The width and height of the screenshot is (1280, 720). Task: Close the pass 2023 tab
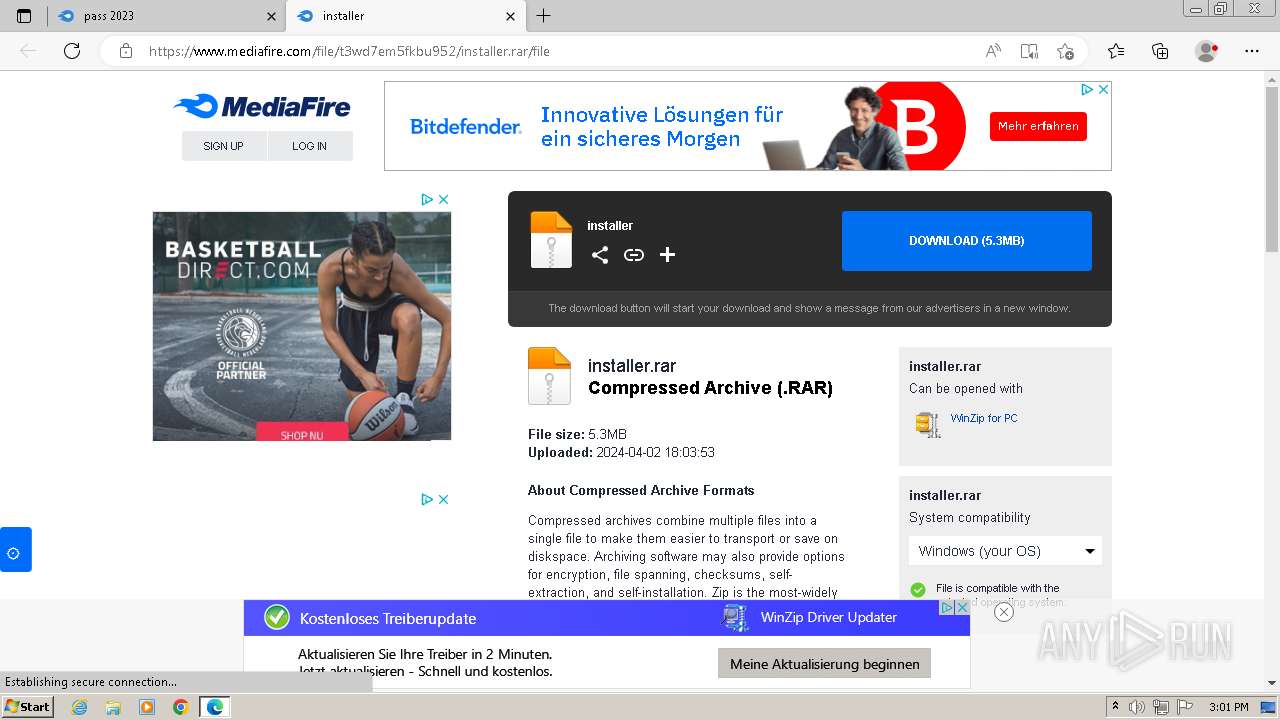click(x=272, y=16)
